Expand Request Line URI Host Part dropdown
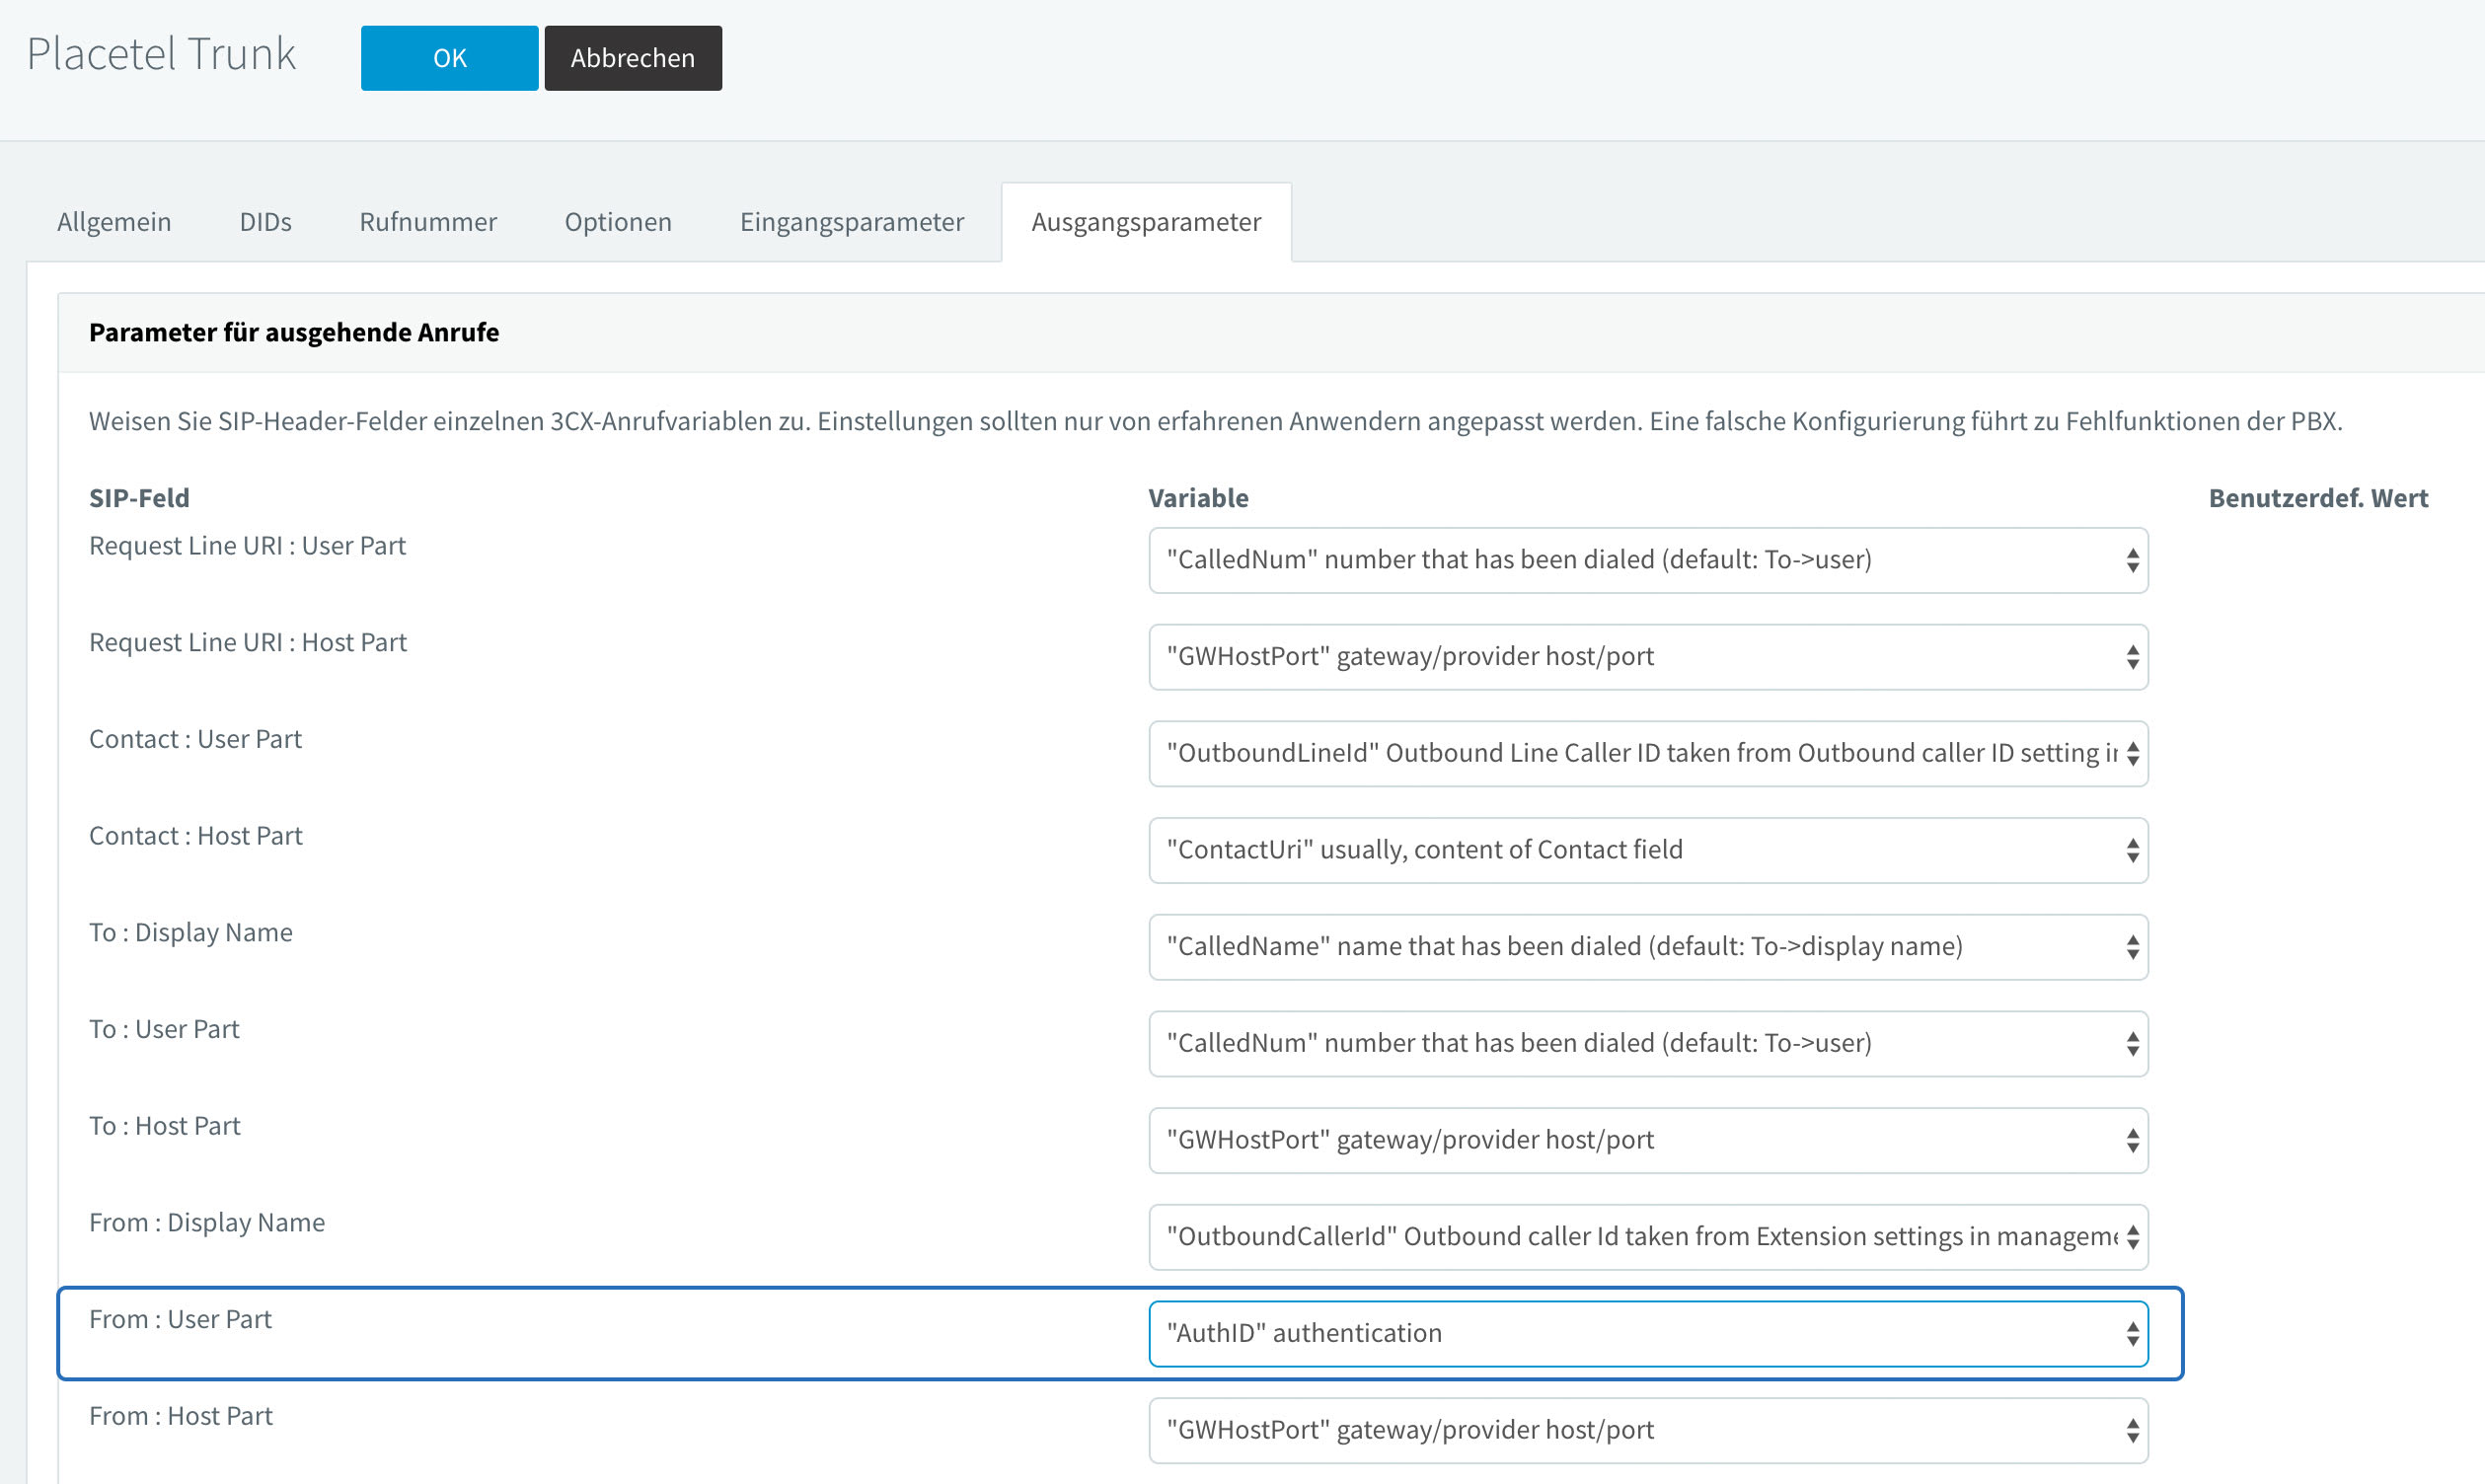This screenshot has width=2485, height=1484. pyautogui.click(x=1647, y=657)
